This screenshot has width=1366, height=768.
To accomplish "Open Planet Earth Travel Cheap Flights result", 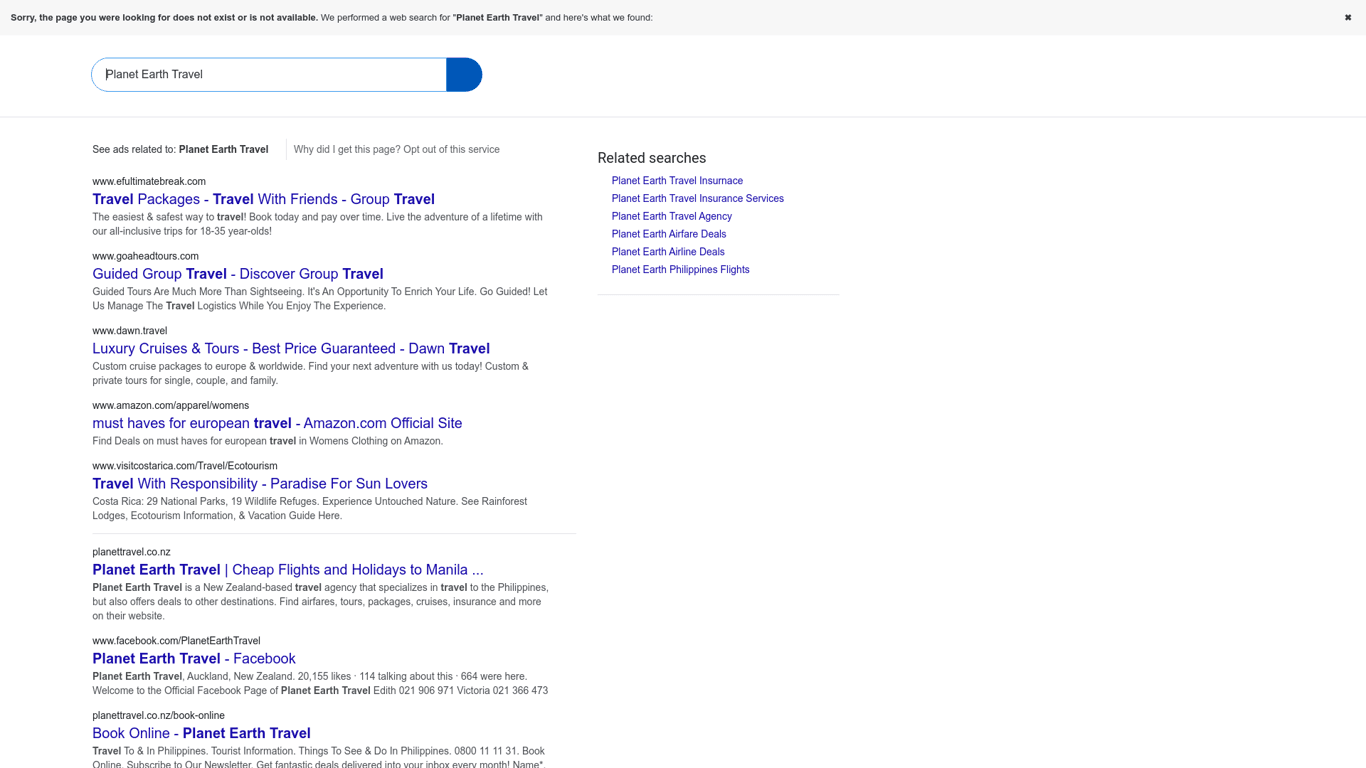I will (x=287, y=570).
